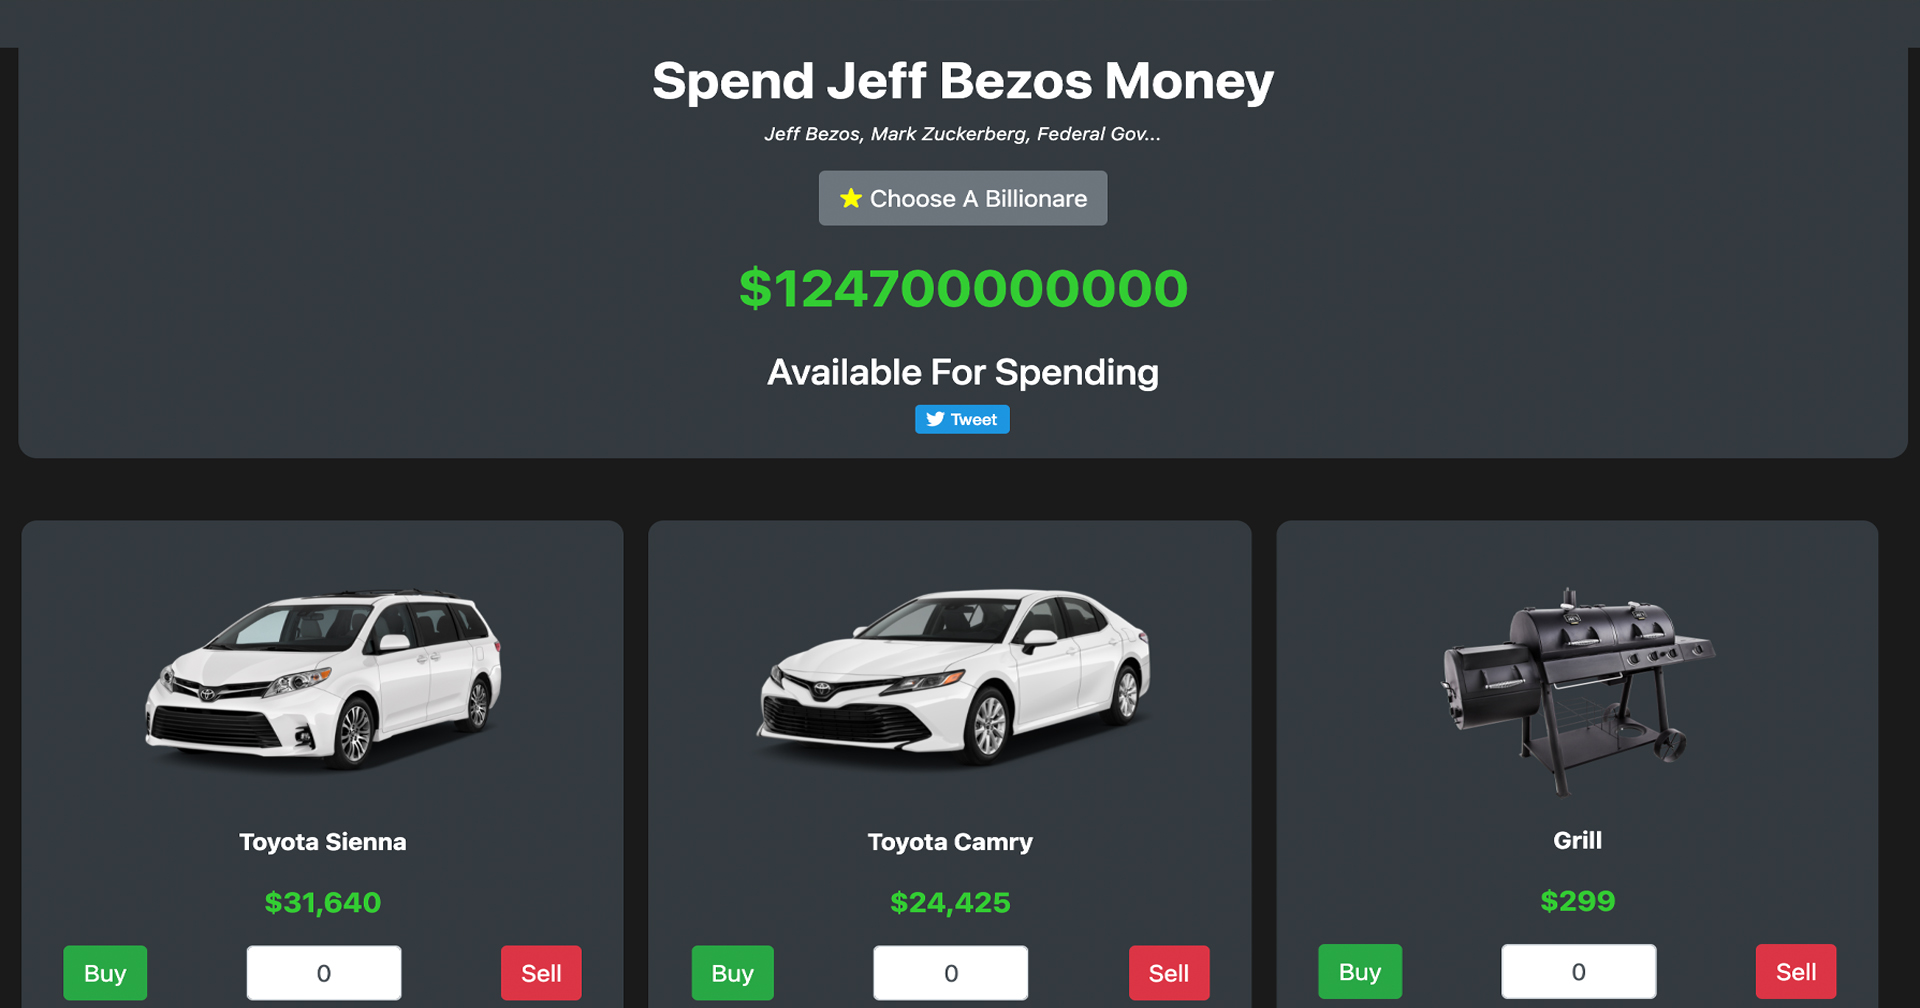1920x1008 pixels.
Task: Sell a Toyota Sienna
Action: tap(541, 972)
